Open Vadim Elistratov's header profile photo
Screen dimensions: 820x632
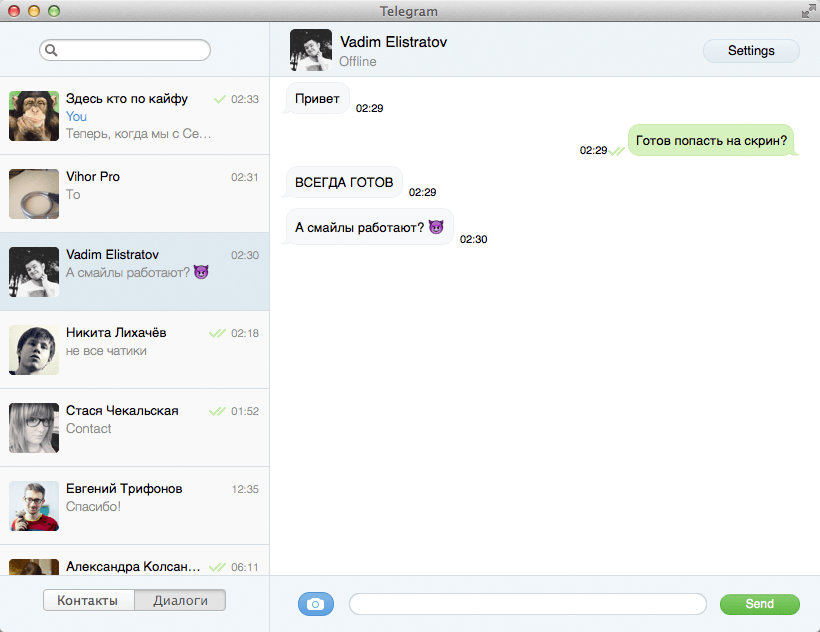tap(311, 50)
